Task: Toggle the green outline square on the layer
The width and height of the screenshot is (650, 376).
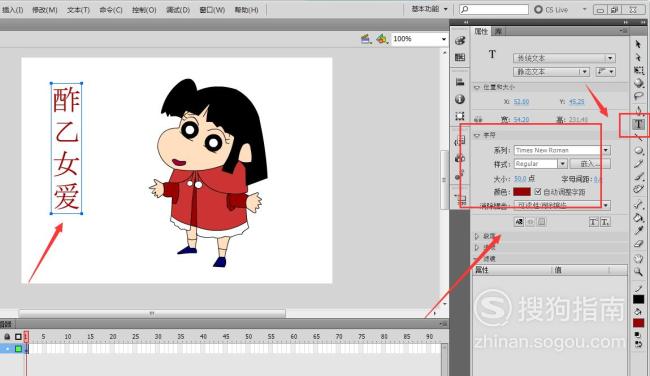Action: 18,349
